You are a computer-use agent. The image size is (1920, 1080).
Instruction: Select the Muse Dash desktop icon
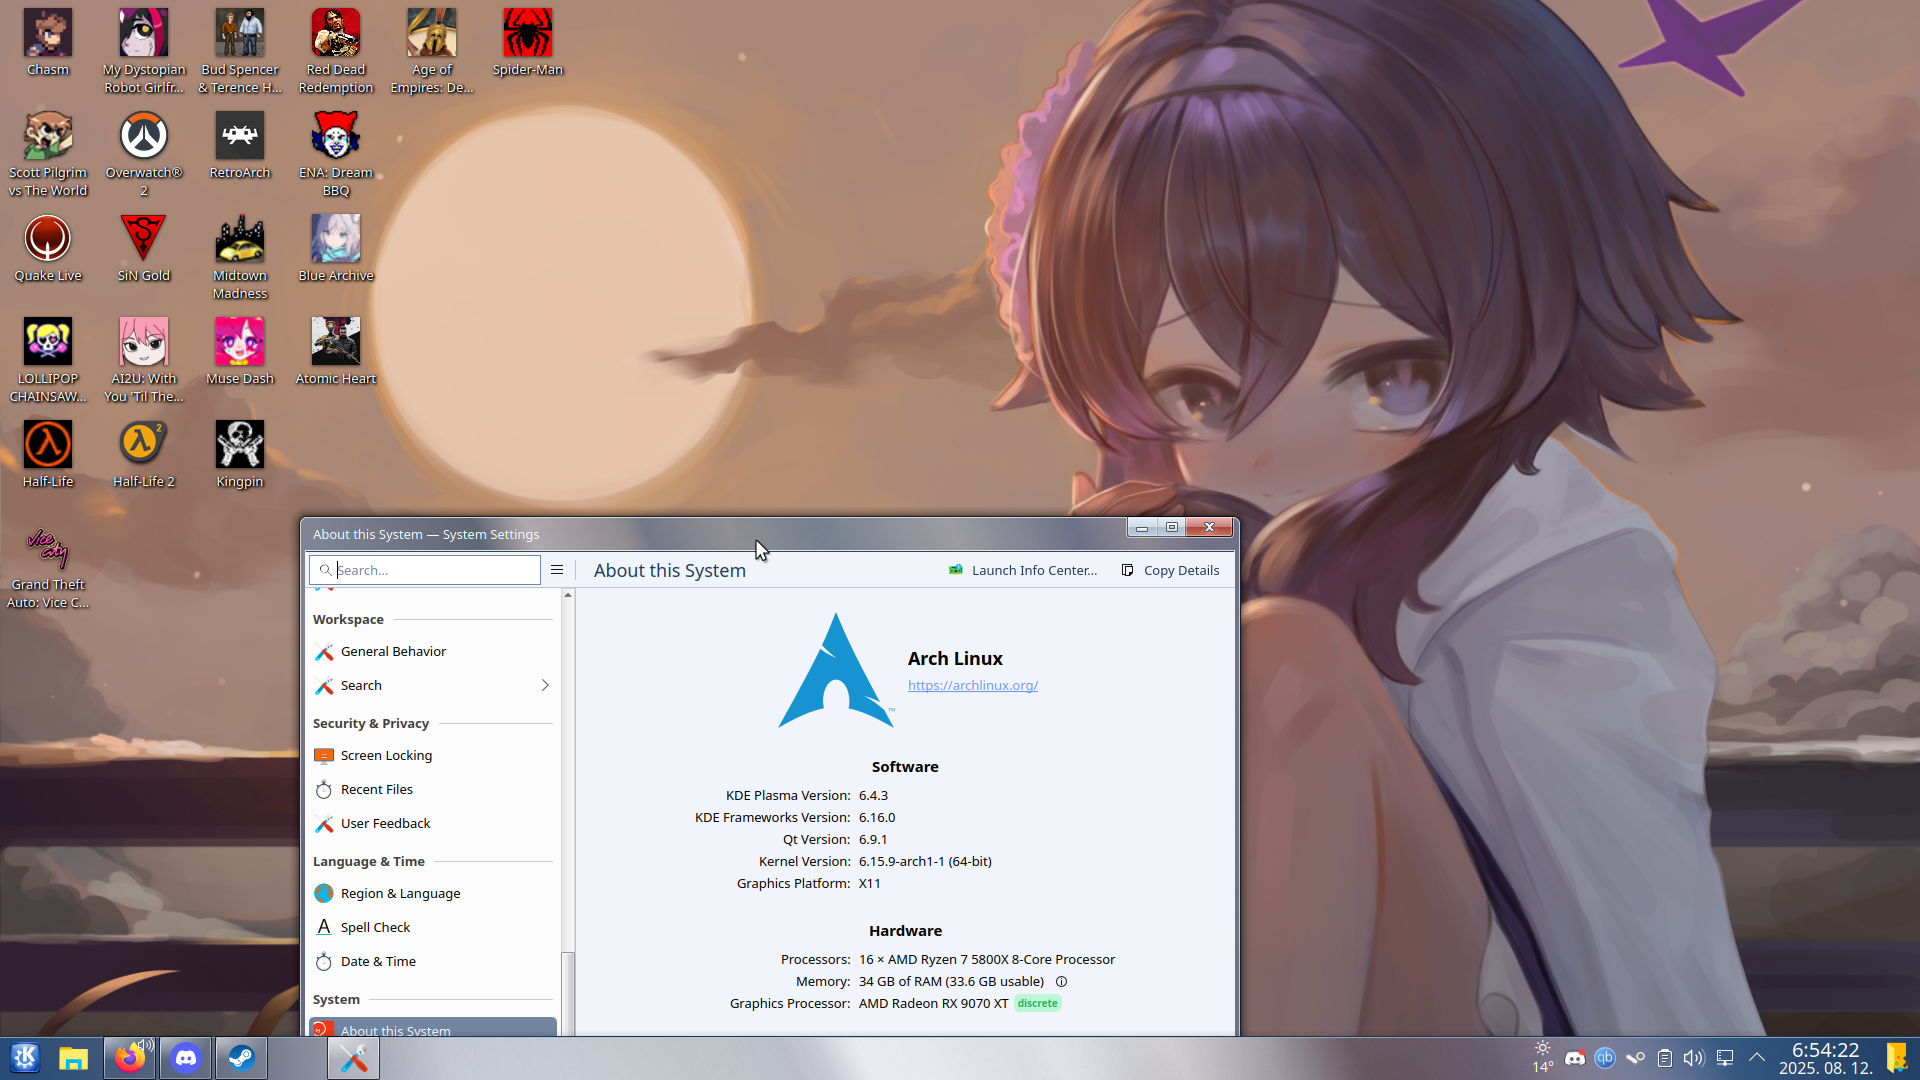point(240,351)
